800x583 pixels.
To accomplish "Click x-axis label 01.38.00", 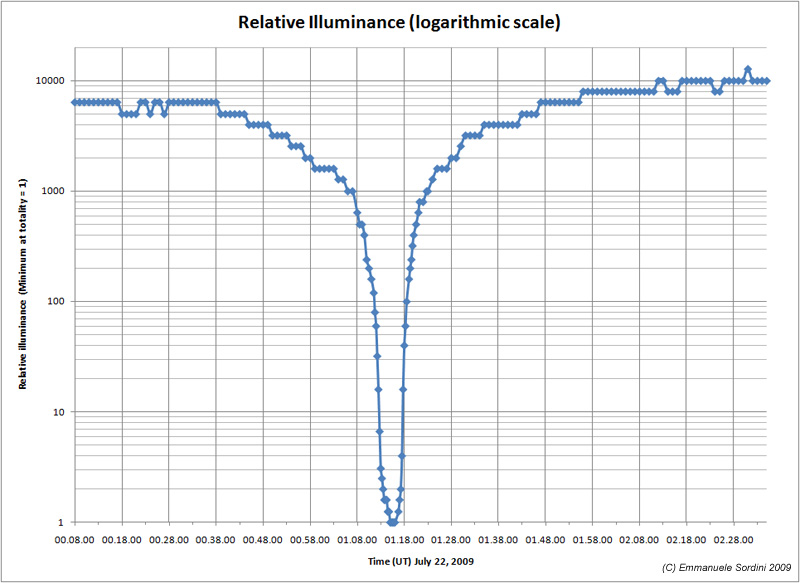I will [x=497, y=540].
